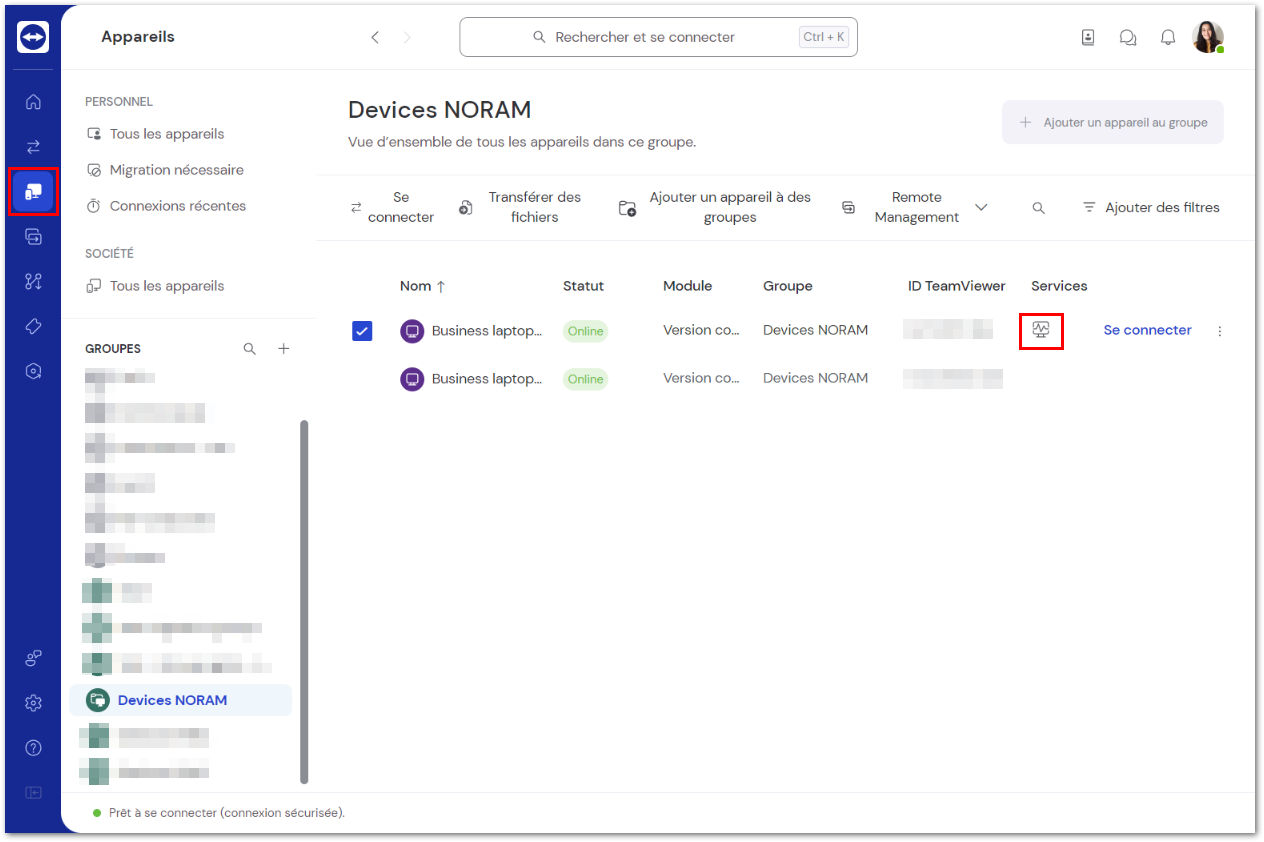Expand the Remote Management dropdown arrow

981,207
